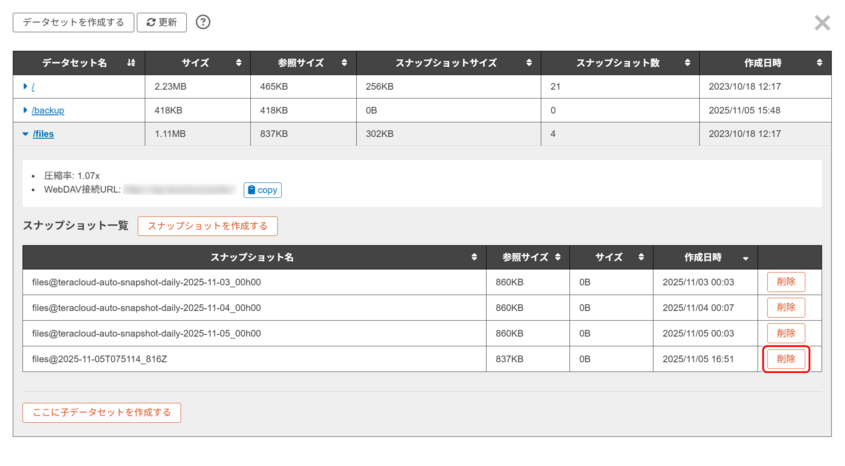The image size is (845, 466).
Task: Sort datasets by スナップショット数 column
Action: click(x=687, y=63)
